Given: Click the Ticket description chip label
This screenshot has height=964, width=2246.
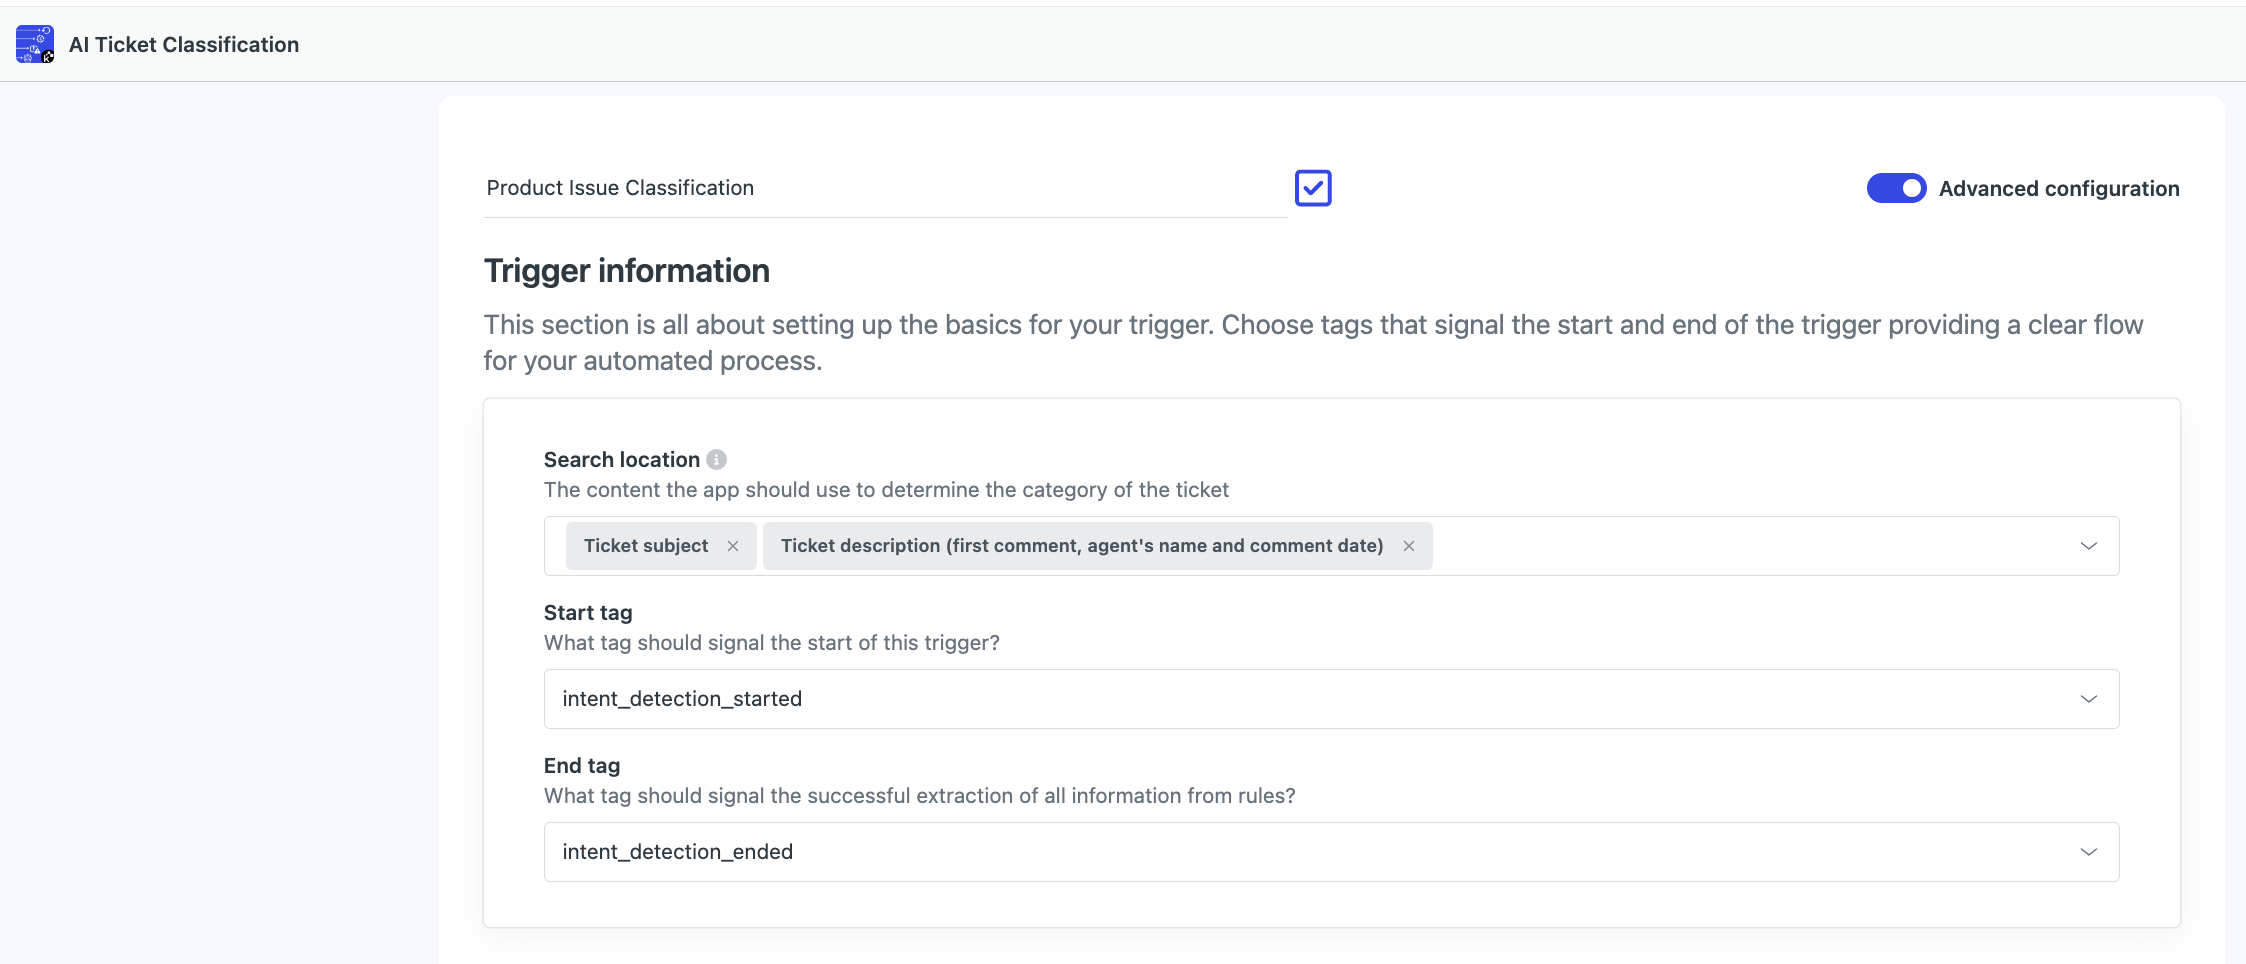Looking at the screenshot, I should (x=1082, y=546).
